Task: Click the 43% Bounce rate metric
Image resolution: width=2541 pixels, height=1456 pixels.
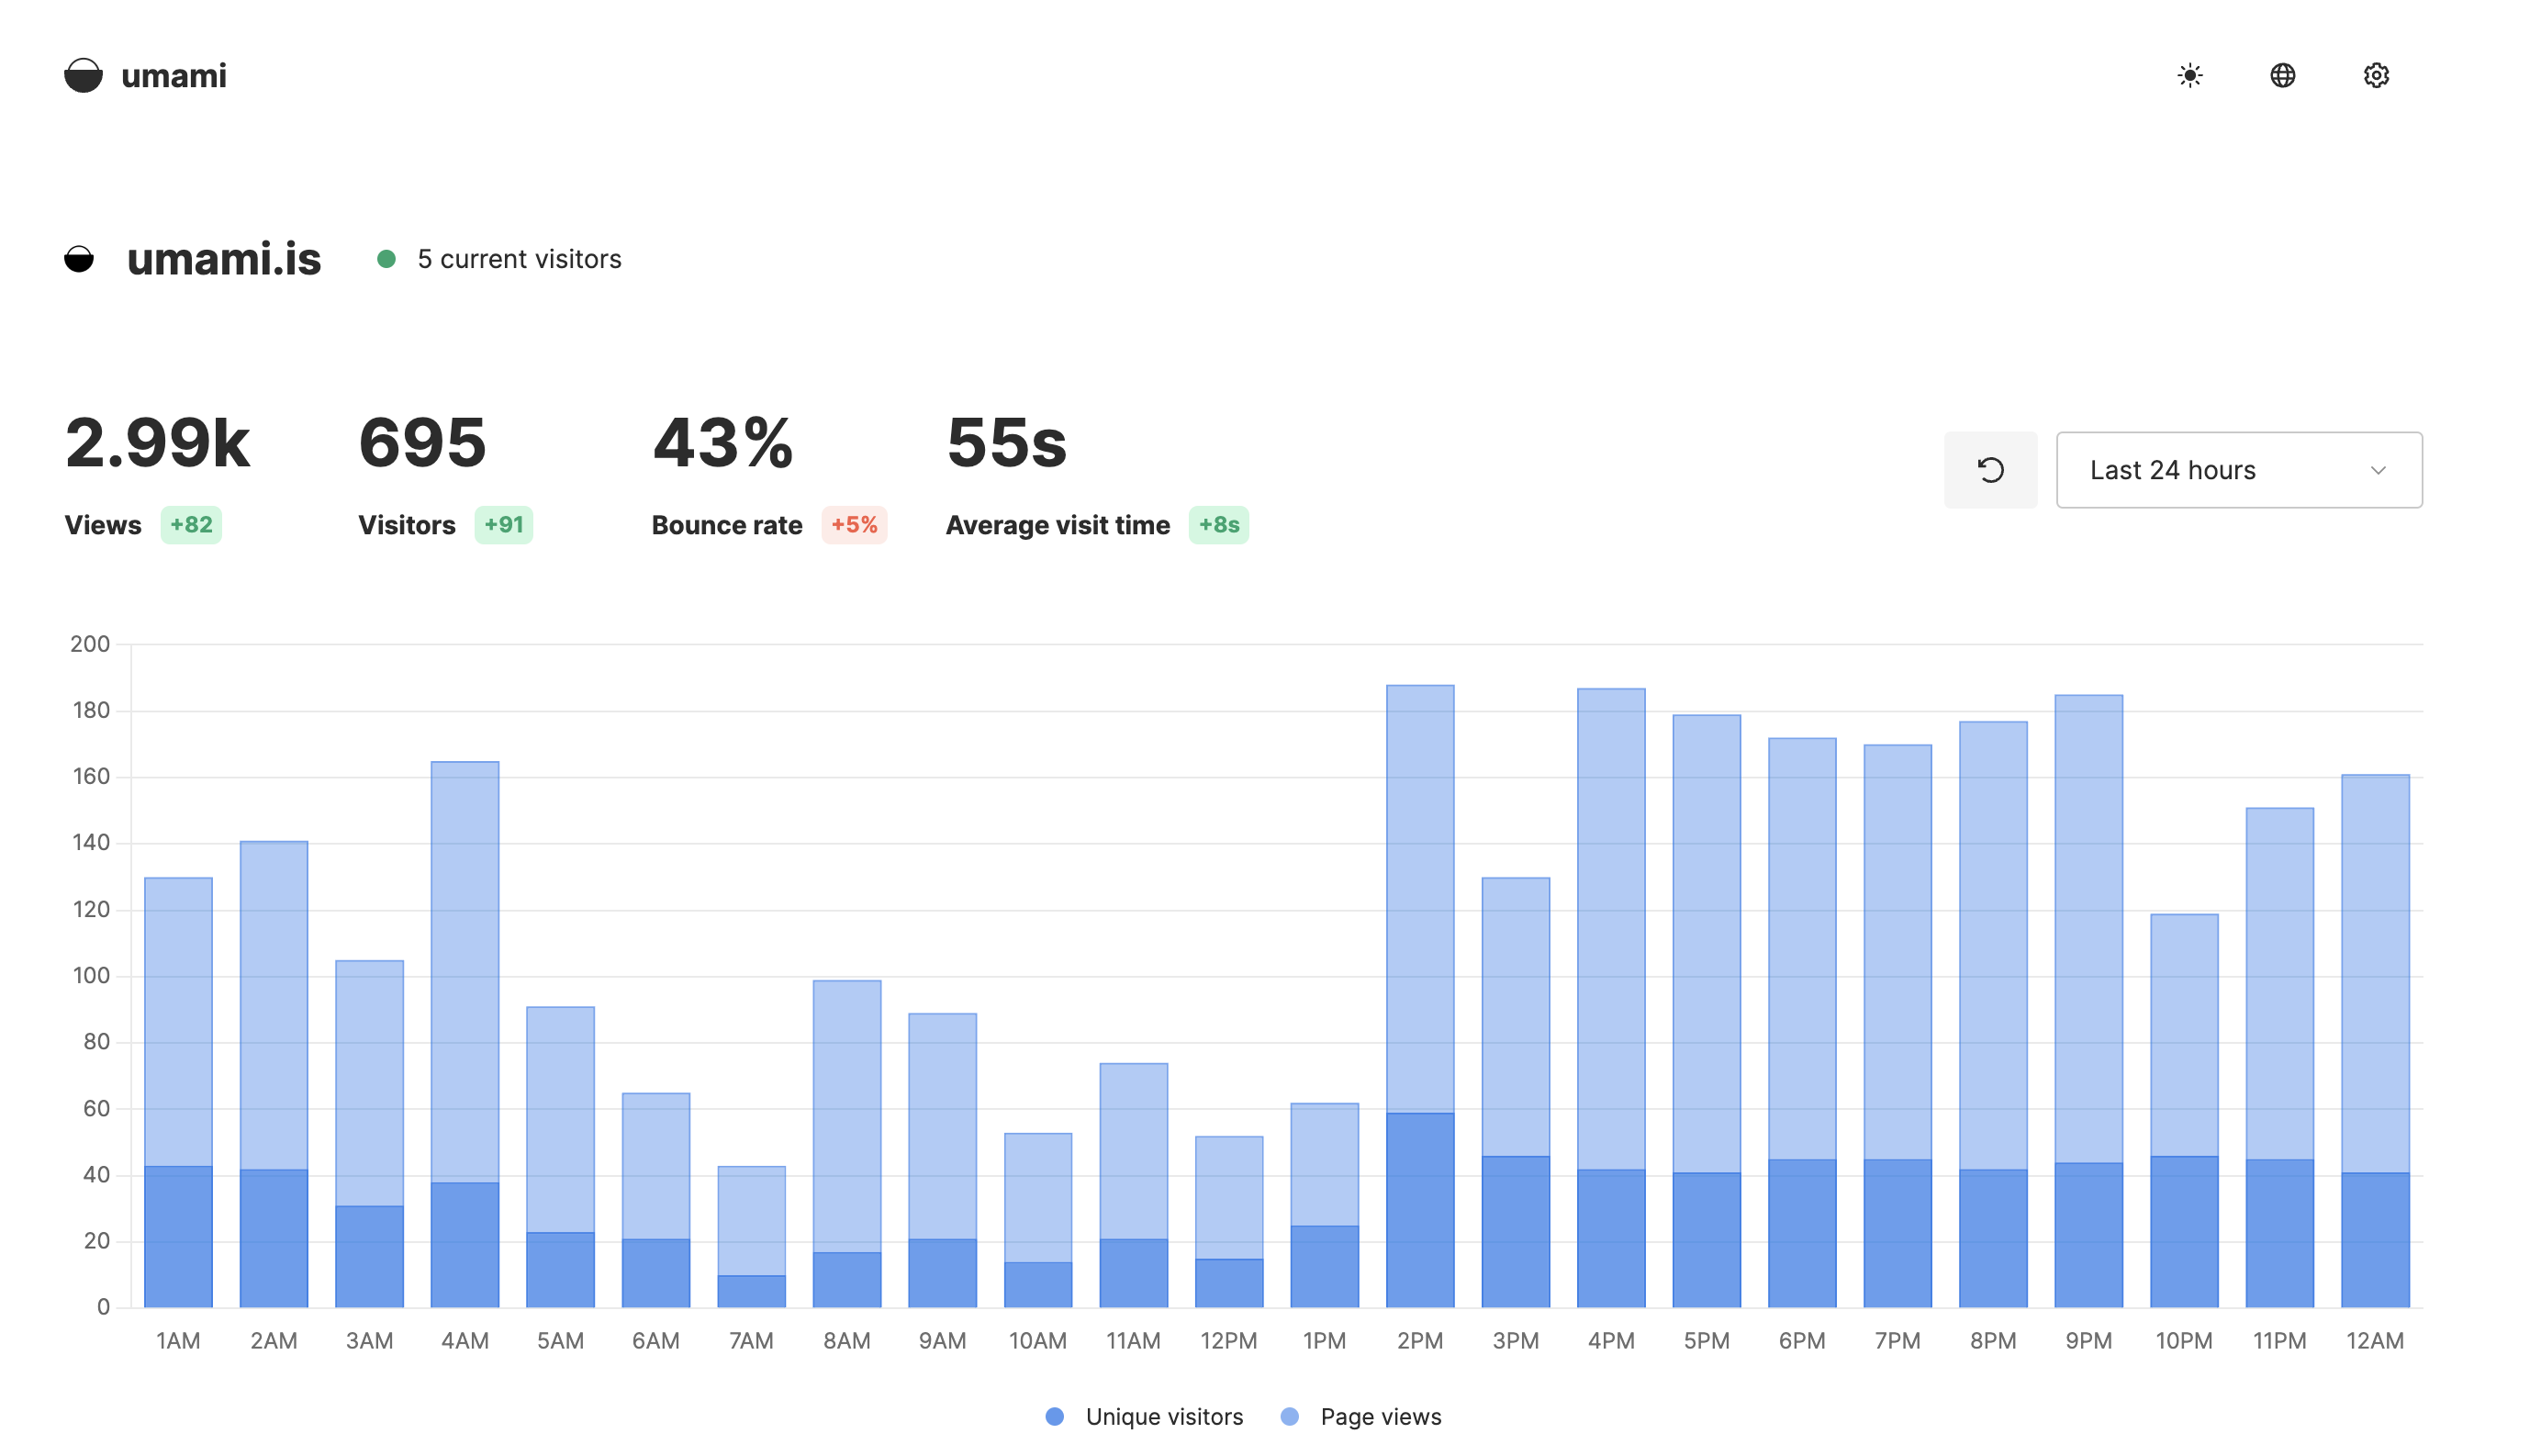Action: (723, 443)
